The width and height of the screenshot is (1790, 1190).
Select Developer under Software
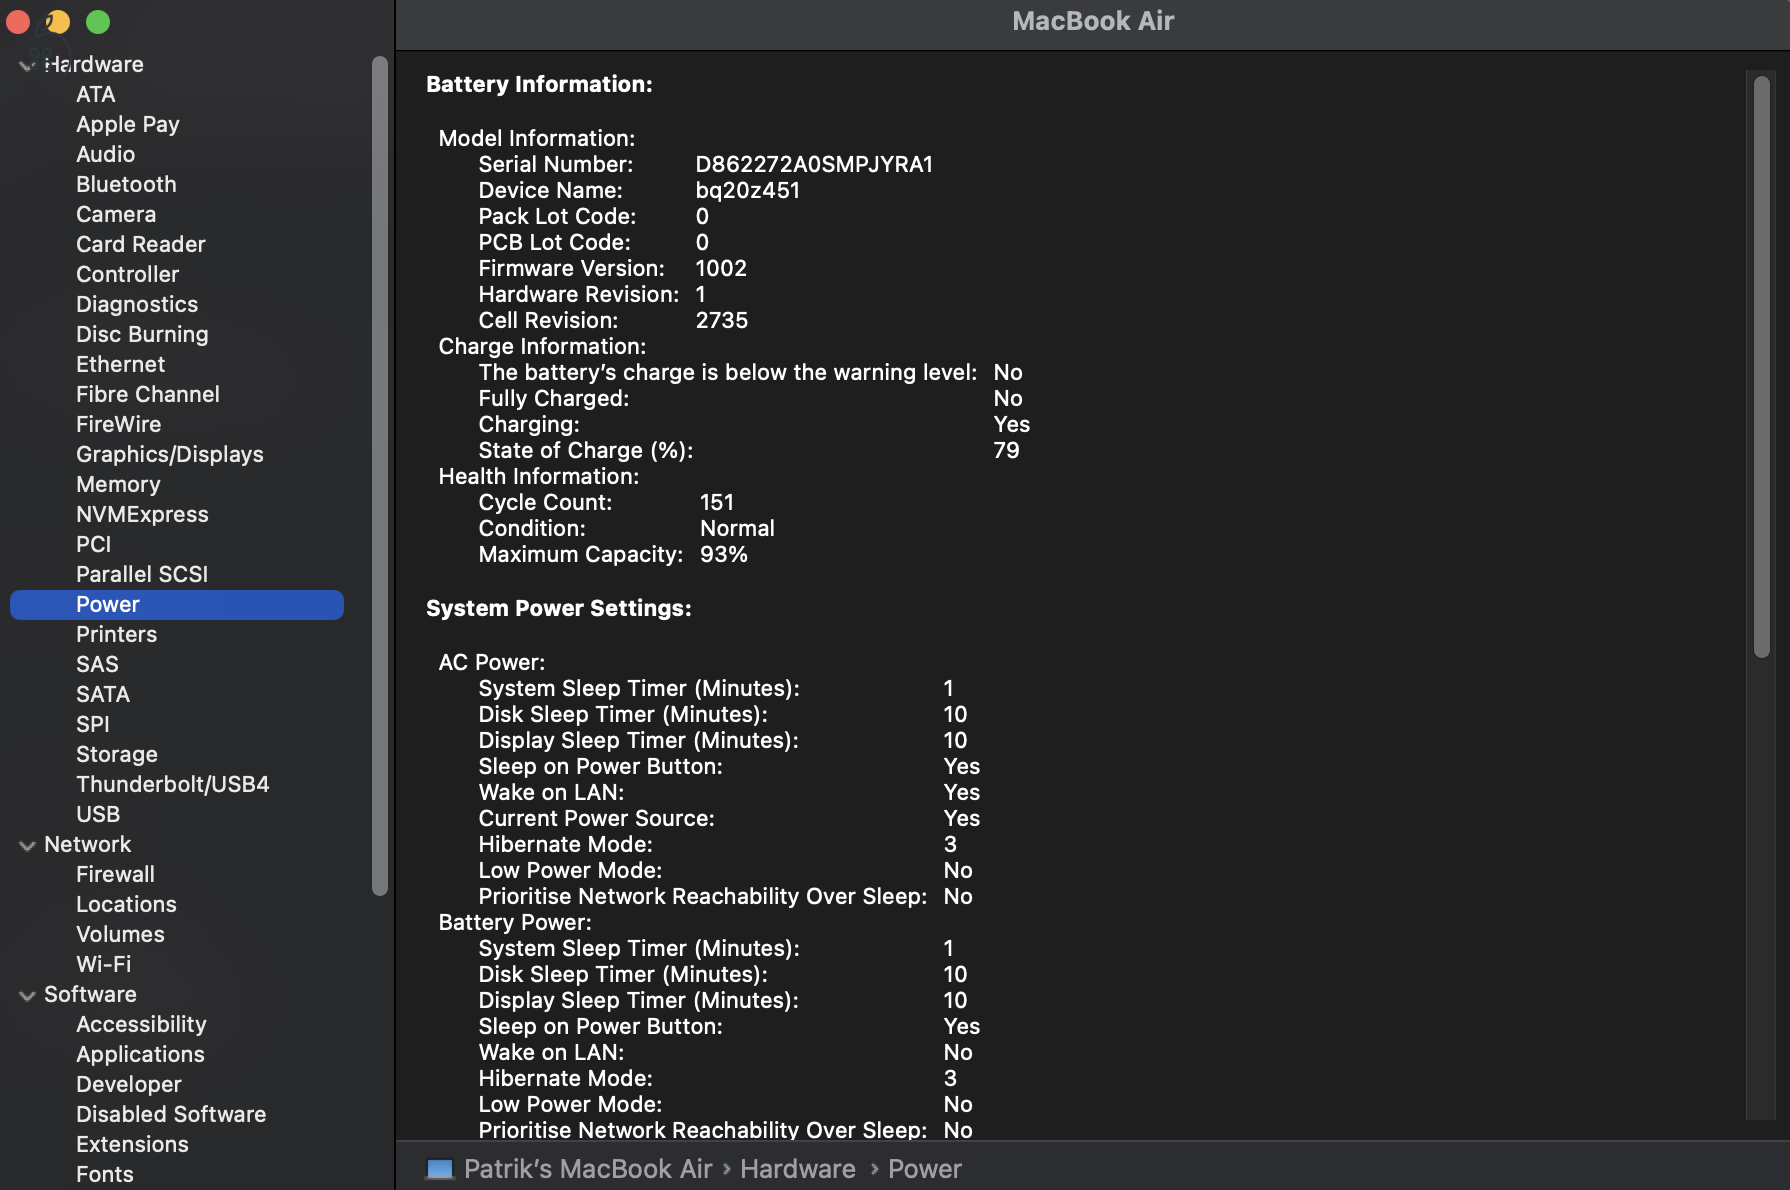point(129,1084)
